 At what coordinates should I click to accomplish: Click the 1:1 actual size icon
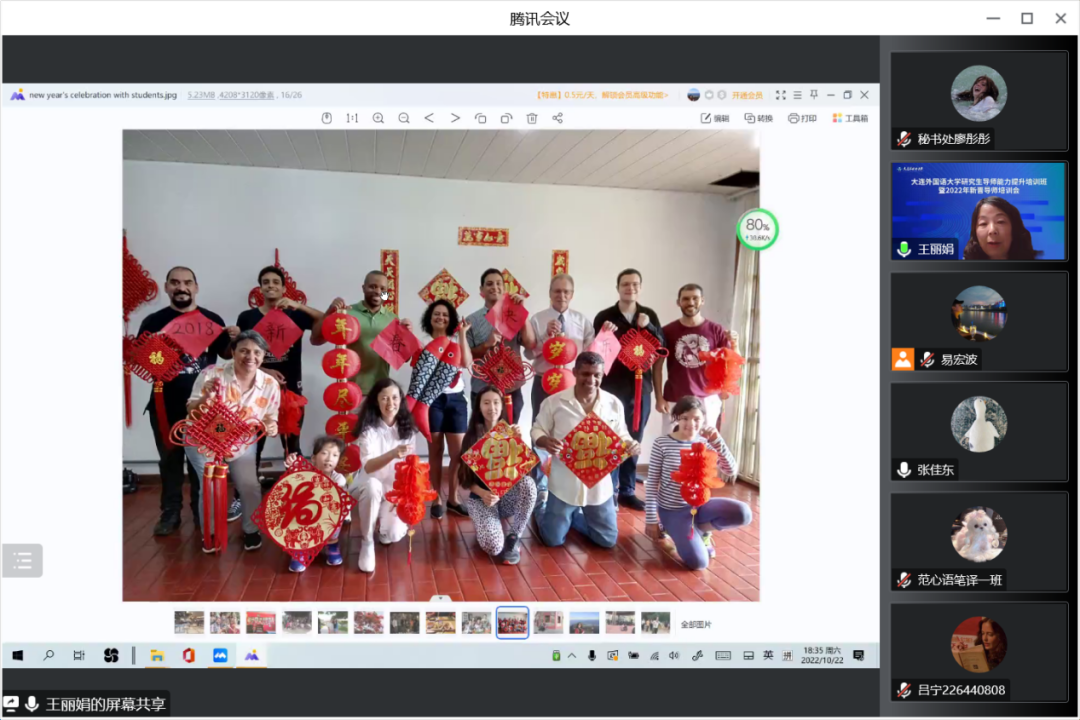(352, 118)
